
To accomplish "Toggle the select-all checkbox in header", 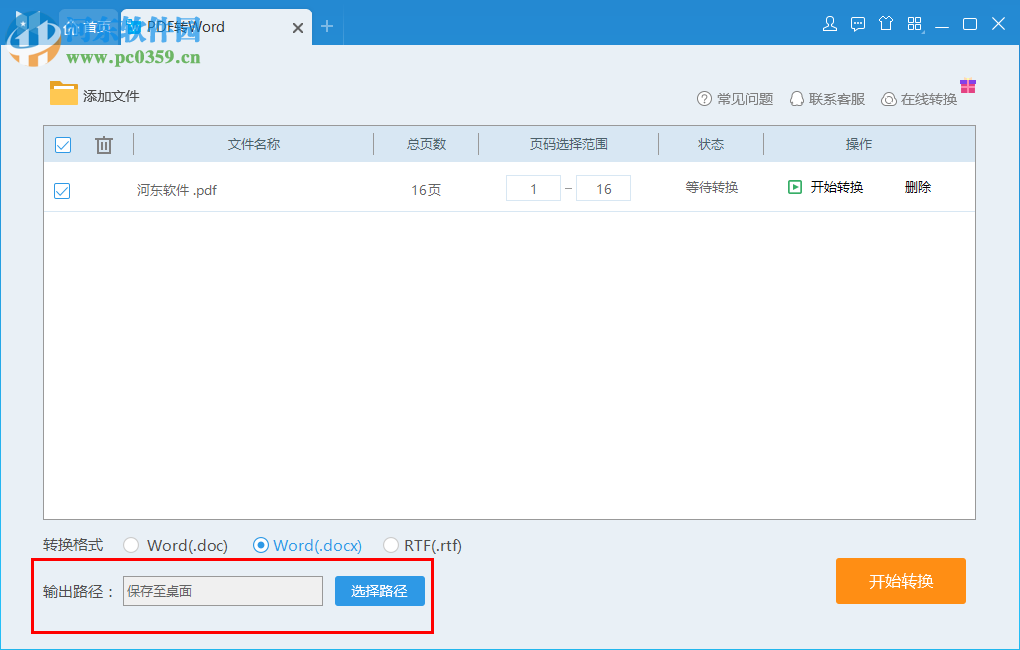I will point(63,144).
